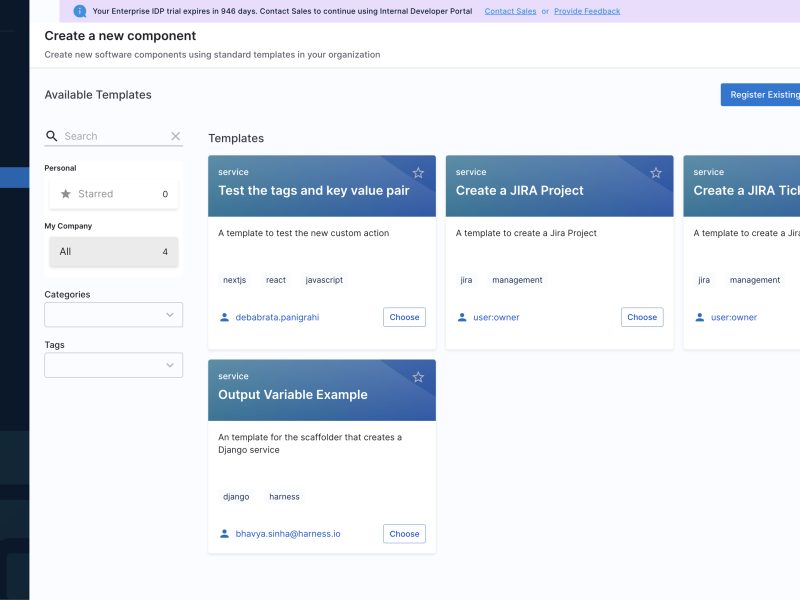Select the All filter under My Company
Viewport: 800px width, 600px height.
114,252
